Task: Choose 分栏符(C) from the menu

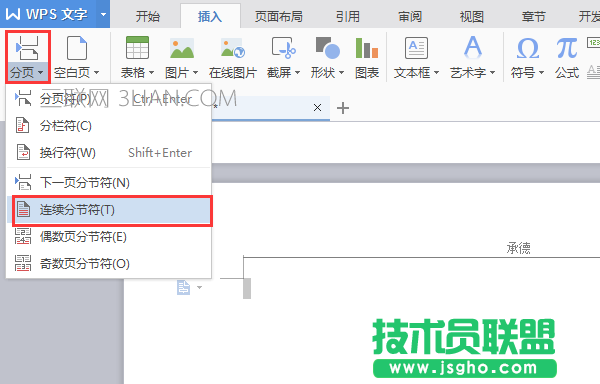Action: point(109,126)
